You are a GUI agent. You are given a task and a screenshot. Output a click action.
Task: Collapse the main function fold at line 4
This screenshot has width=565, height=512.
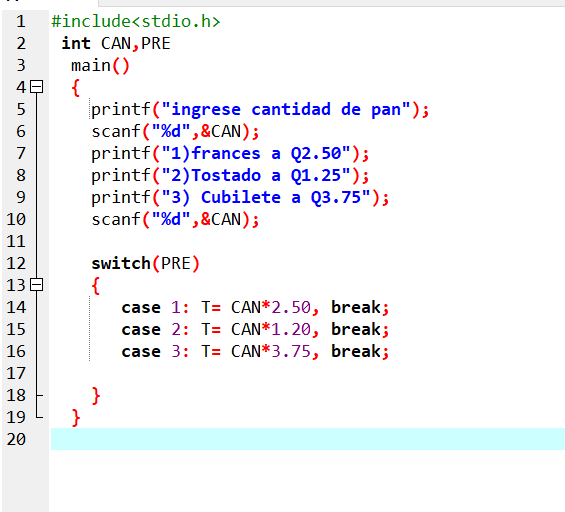[x=36, y=87]
